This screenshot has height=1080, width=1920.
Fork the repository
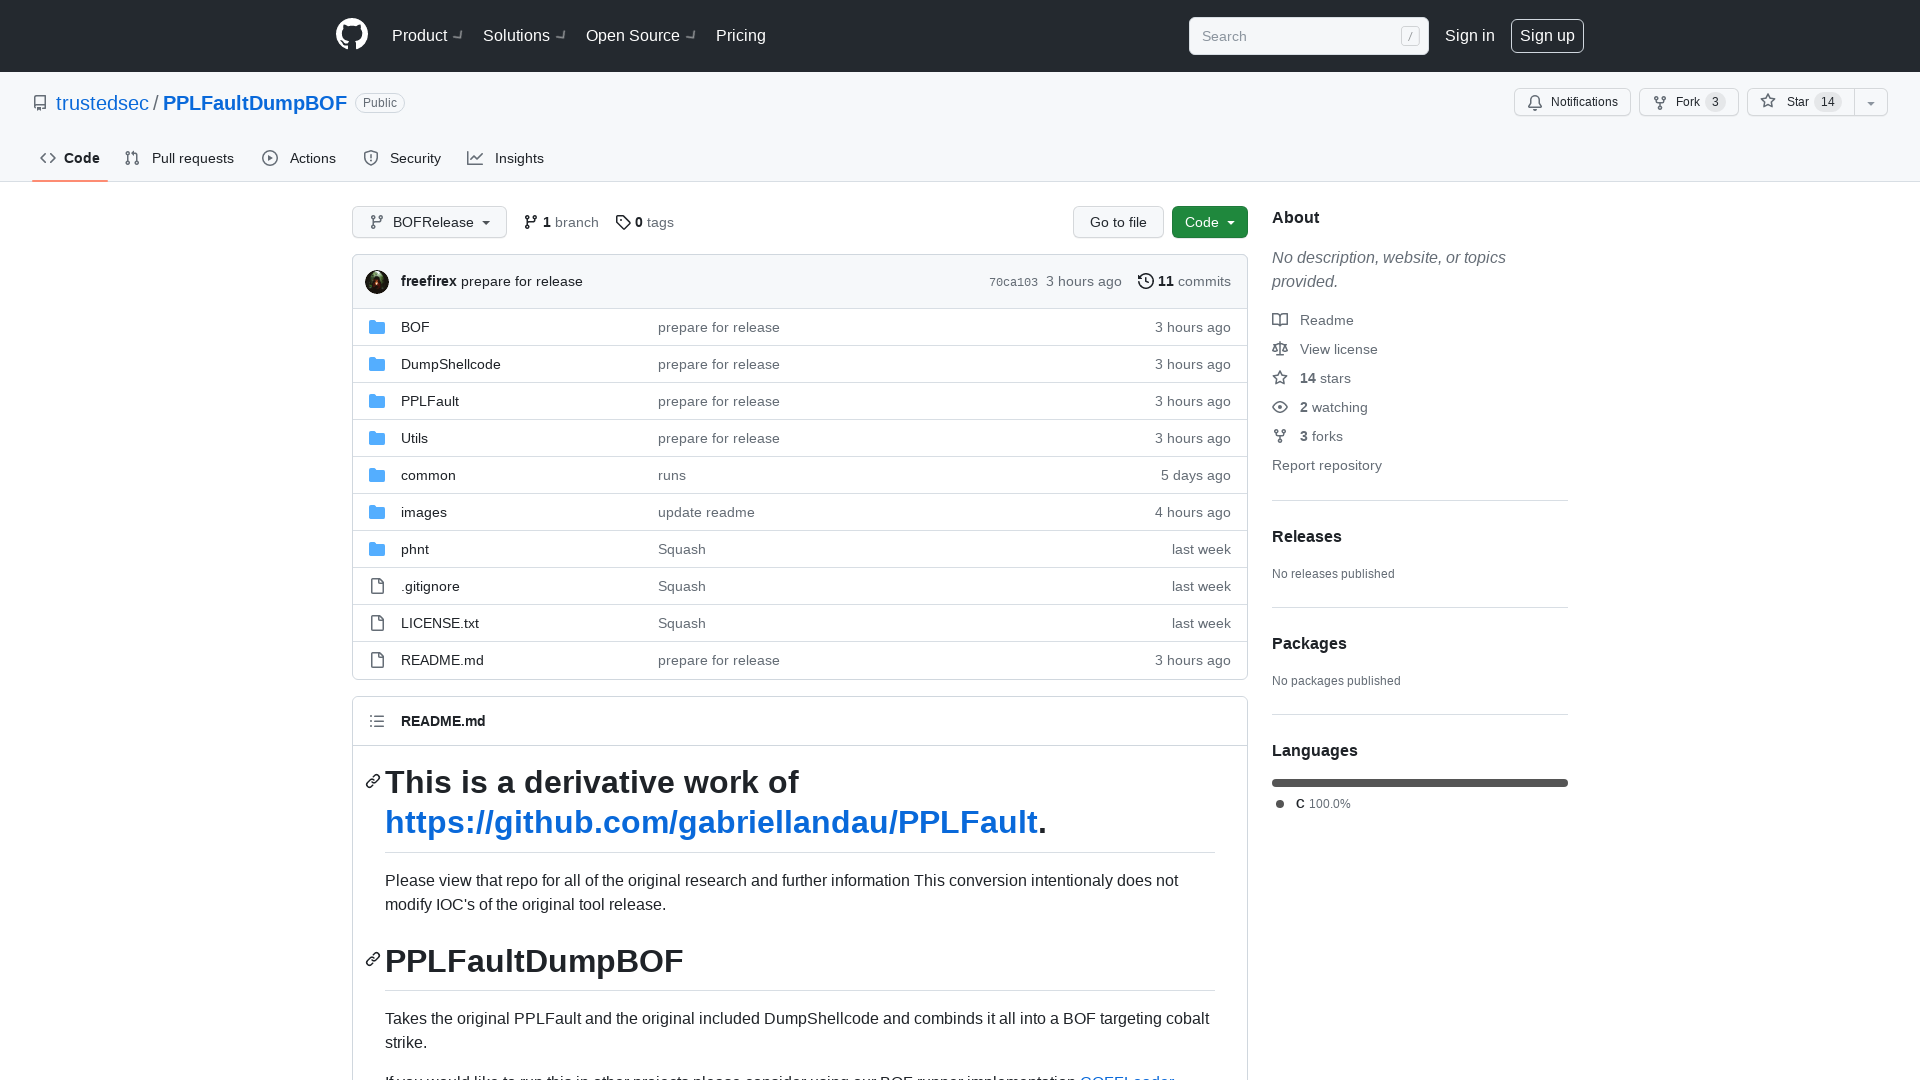coord(1688,102)
